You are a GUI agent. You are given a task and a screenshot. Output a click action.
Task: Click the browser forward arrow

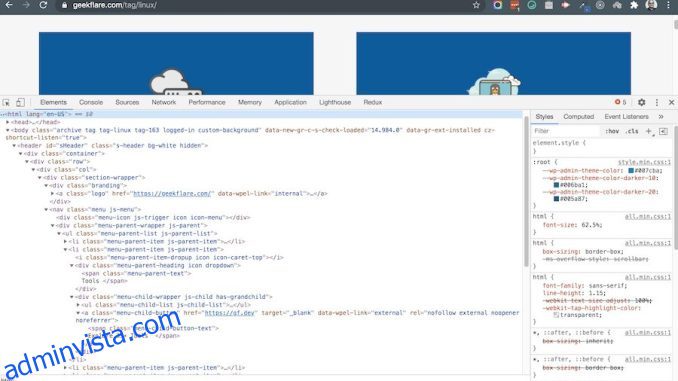(x=26, y=5)
